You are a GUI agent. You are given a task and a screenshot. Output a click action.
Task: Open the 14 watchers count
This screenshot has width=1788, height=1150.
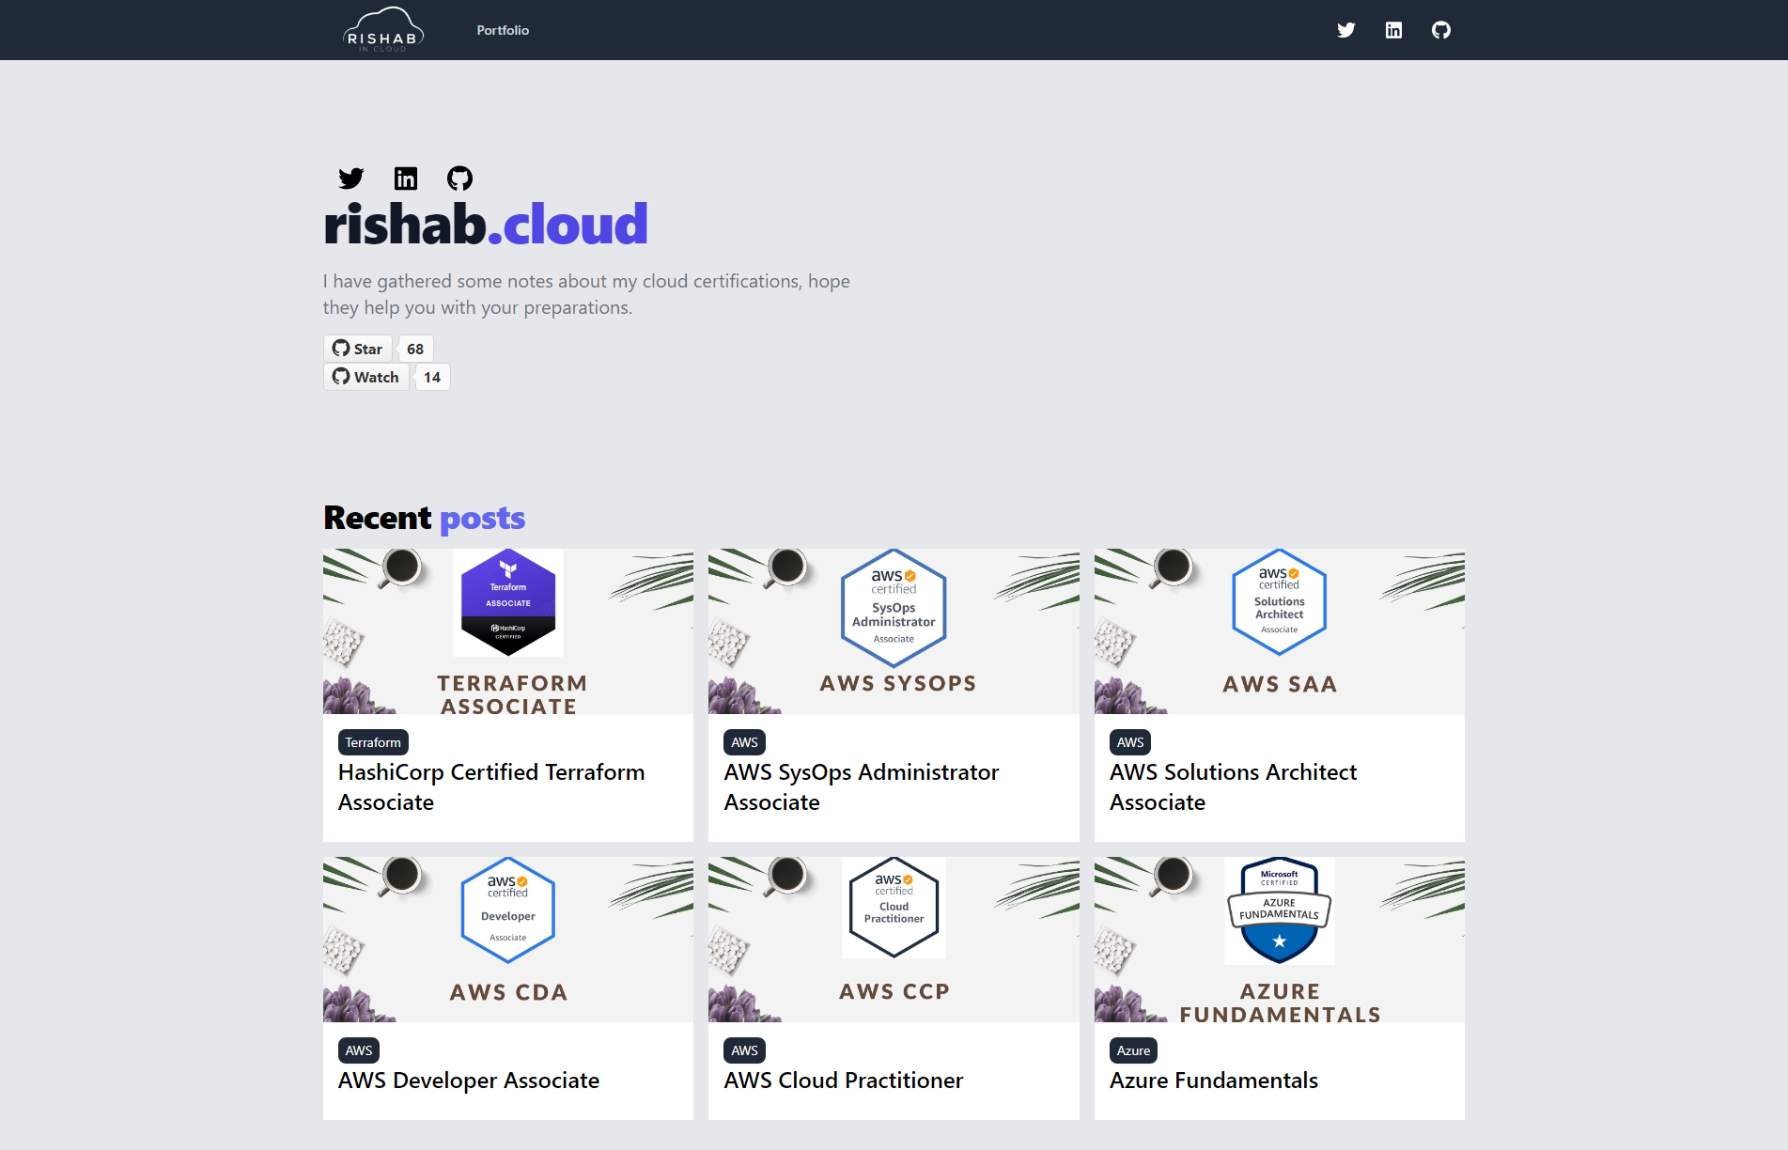pos(432,377)
